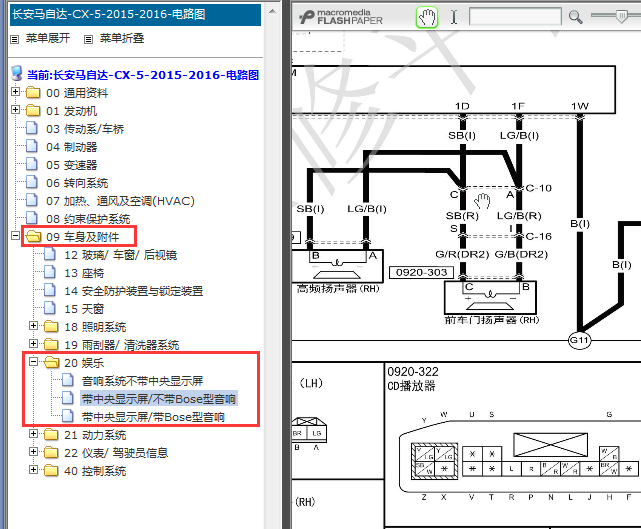
Task: Click the 07 加热通风及空调 page icon
Action: click(x=32, y=200)
